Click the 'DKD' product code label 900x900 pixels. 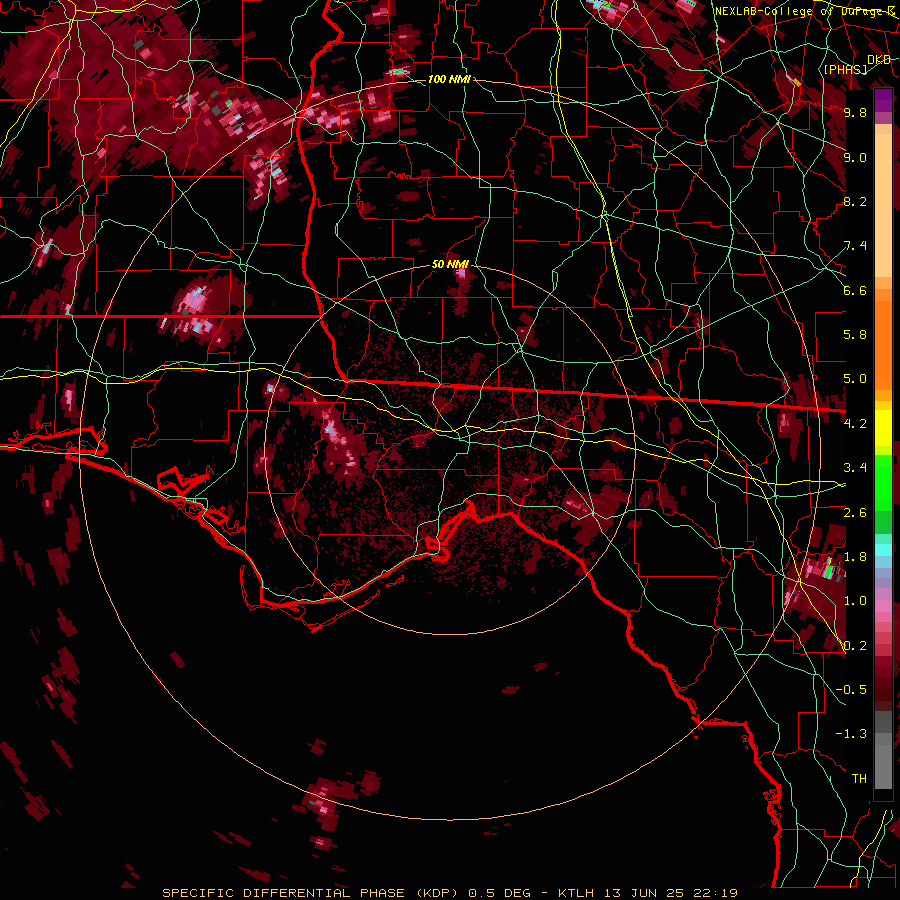[x=879, y=60]
